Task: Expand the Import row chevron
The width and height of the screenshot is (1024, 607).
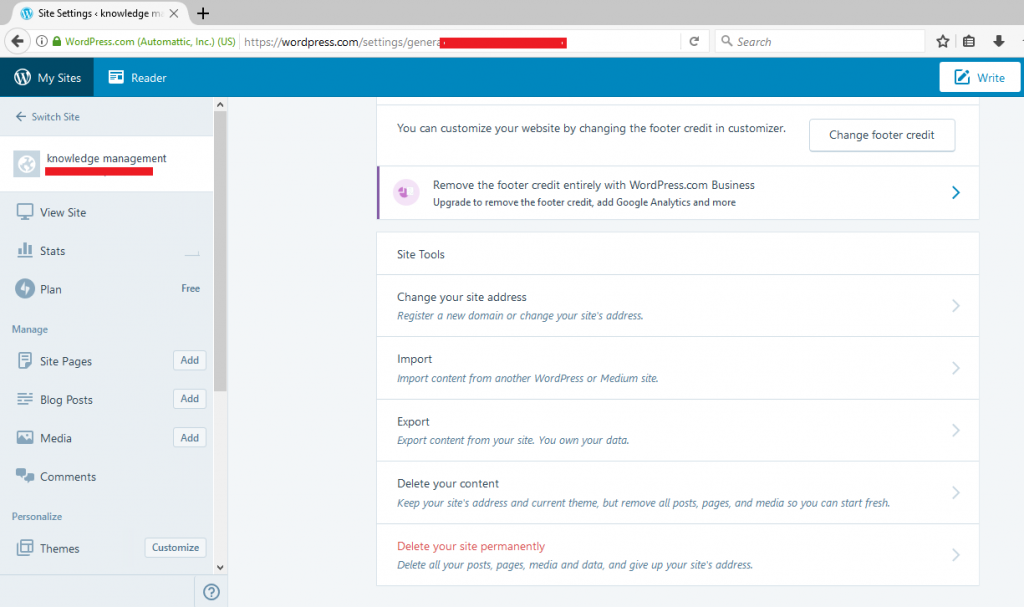Action: point(955,368)
